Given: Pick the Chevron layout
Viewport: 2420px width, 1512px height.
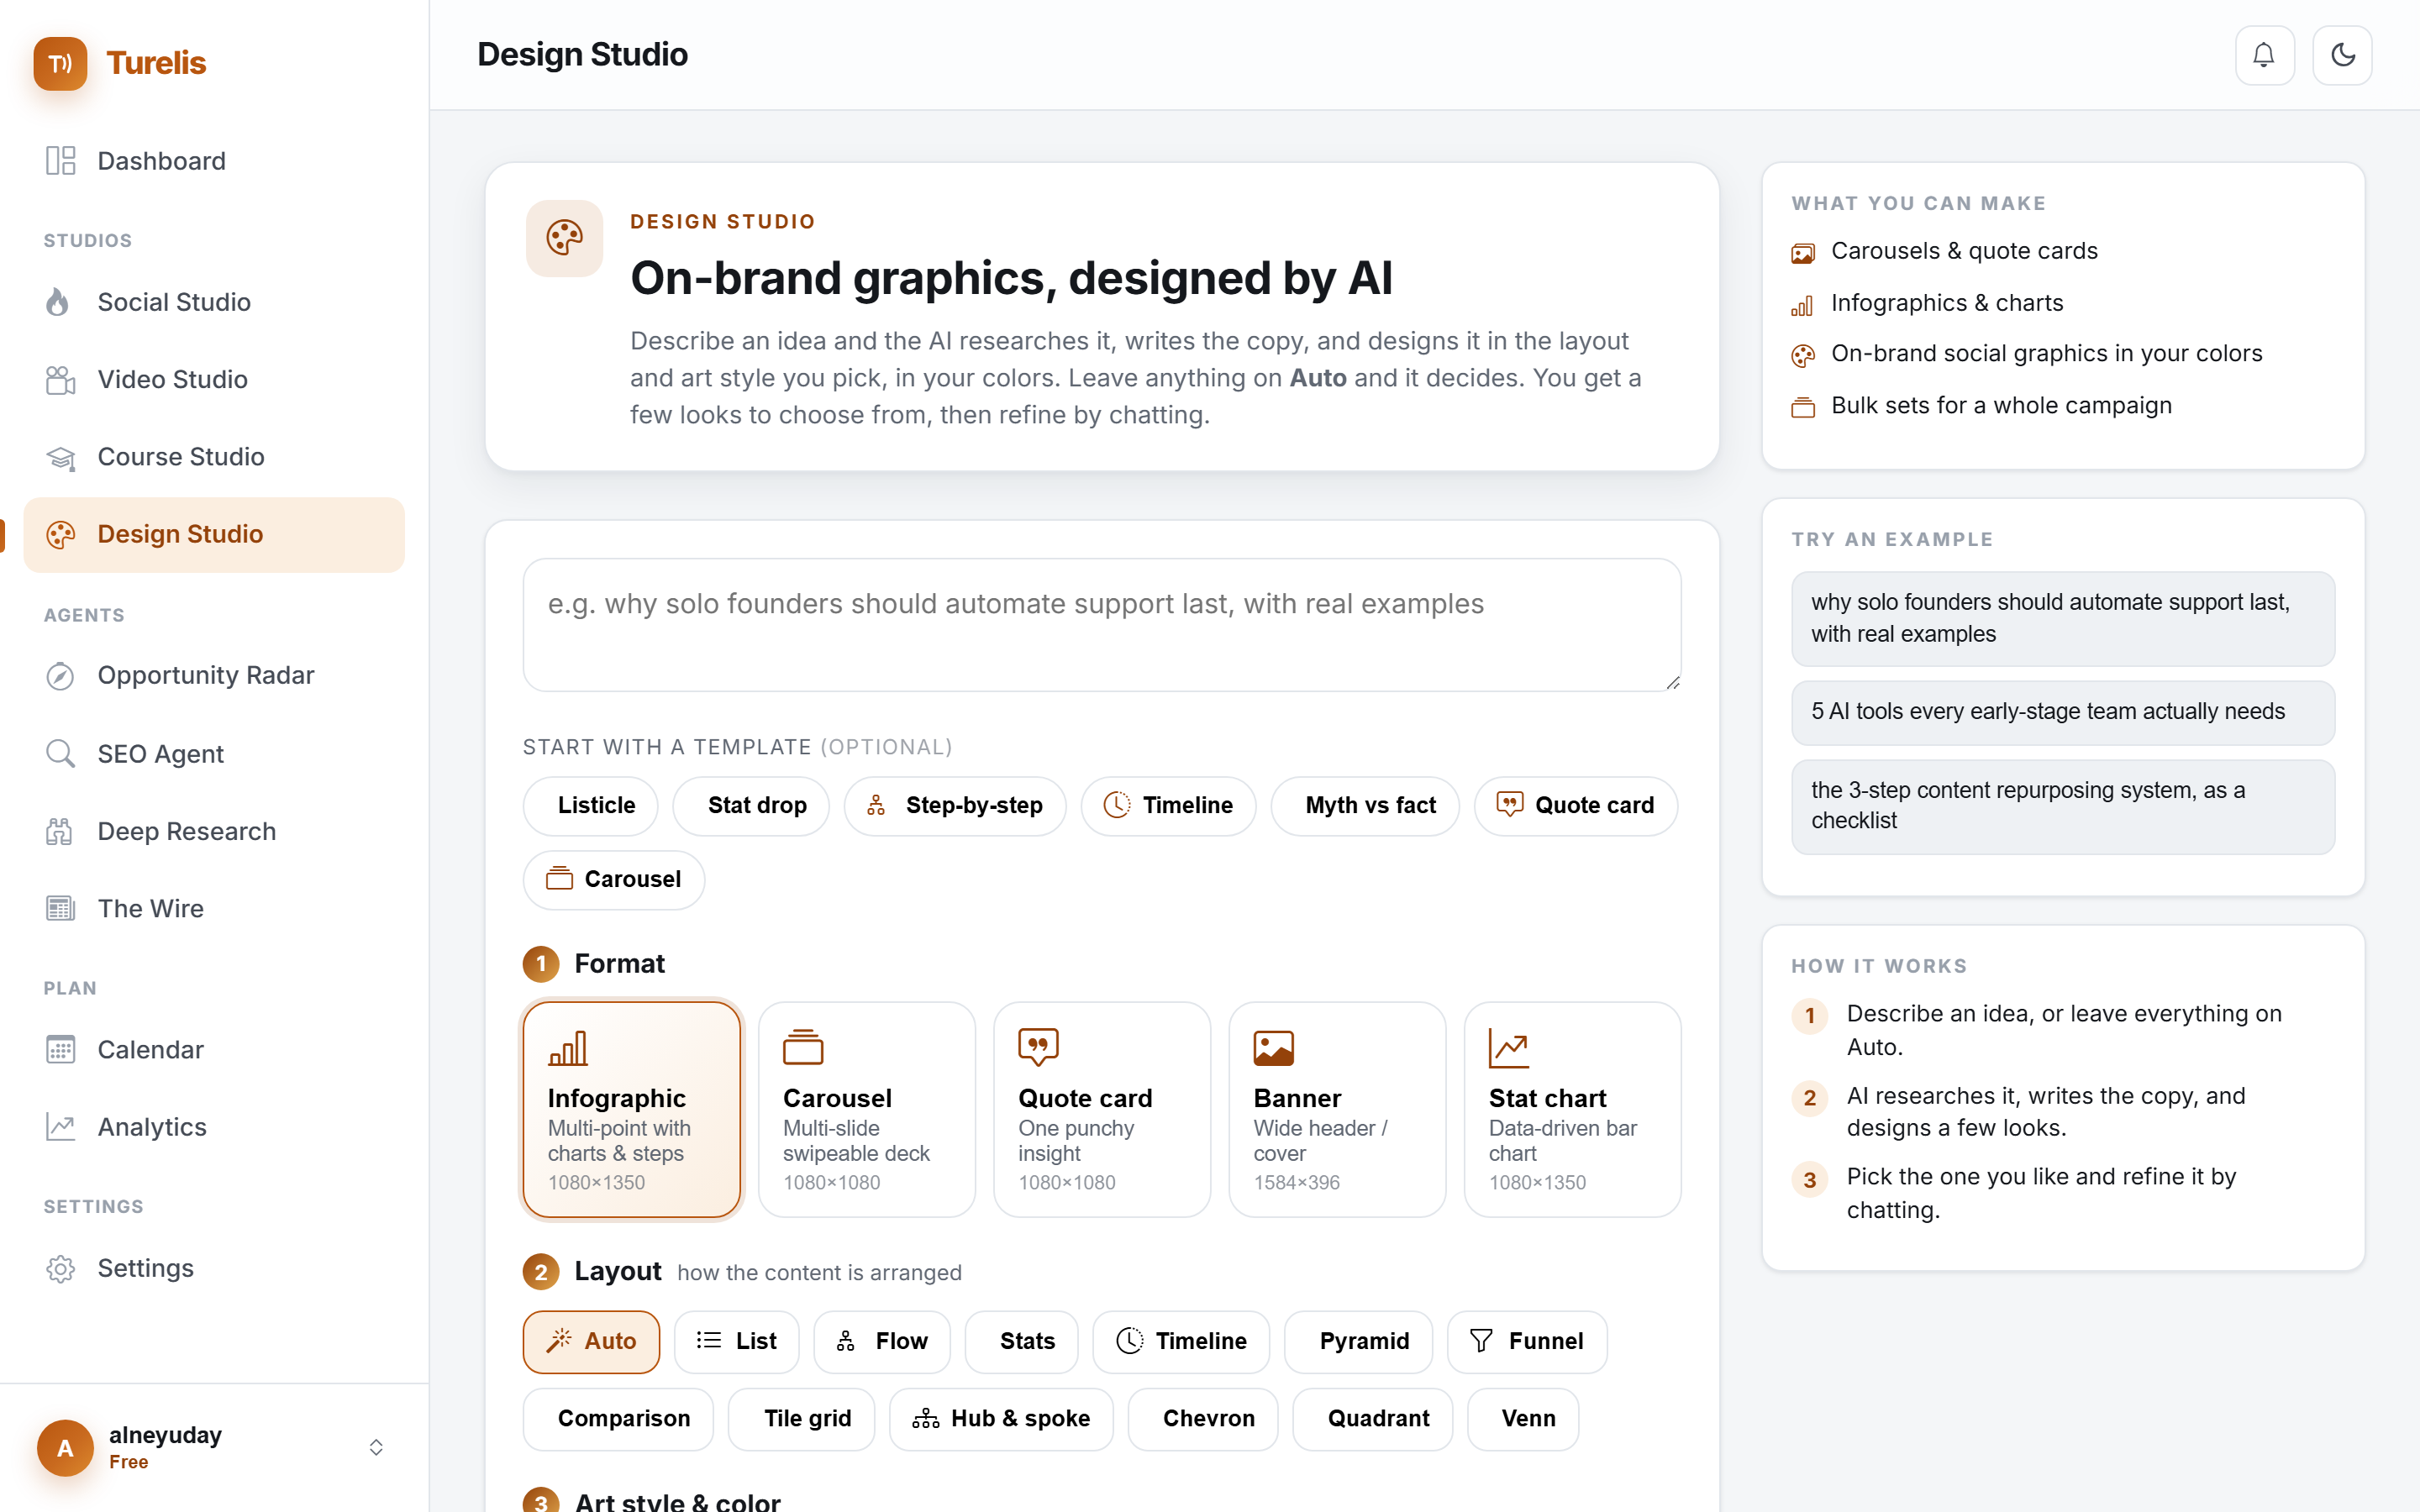Looking at the screenshot, I should pyautogui.click(x=1203, y=1419).
